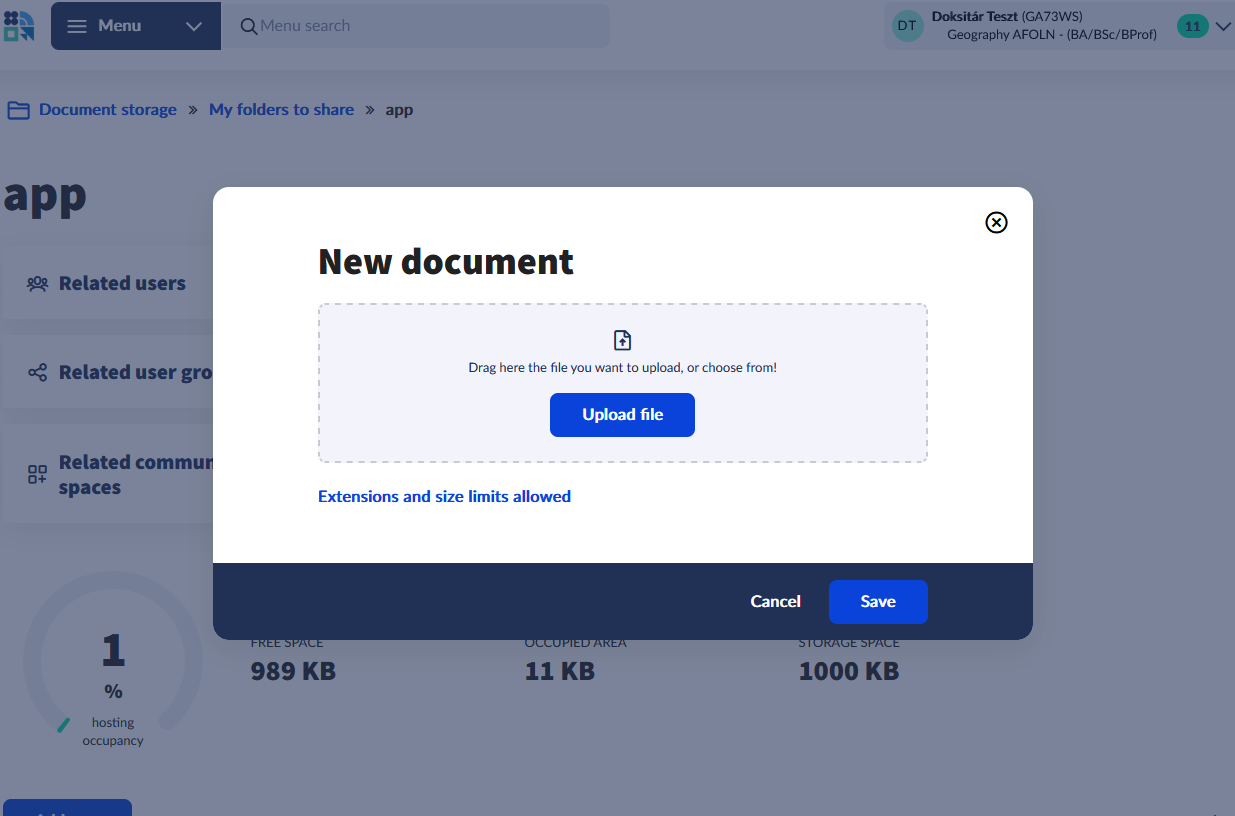
Task: Click the hamburger Menu icon
Action: (x=77, y=26)
